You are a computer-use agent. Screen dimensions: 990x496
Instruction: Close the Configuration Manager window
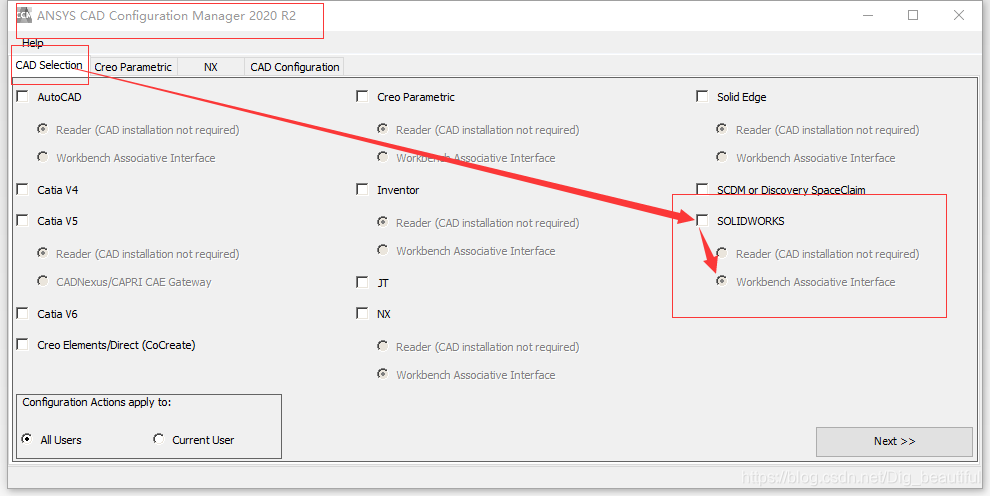[959, 15]
